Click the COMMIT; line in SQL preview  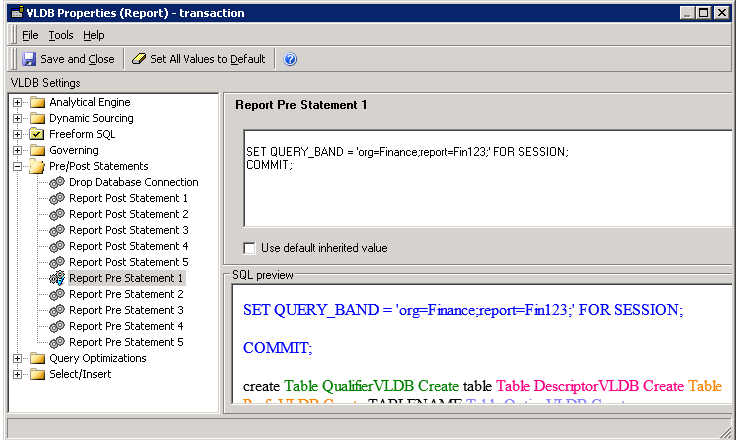pos(278,348)
